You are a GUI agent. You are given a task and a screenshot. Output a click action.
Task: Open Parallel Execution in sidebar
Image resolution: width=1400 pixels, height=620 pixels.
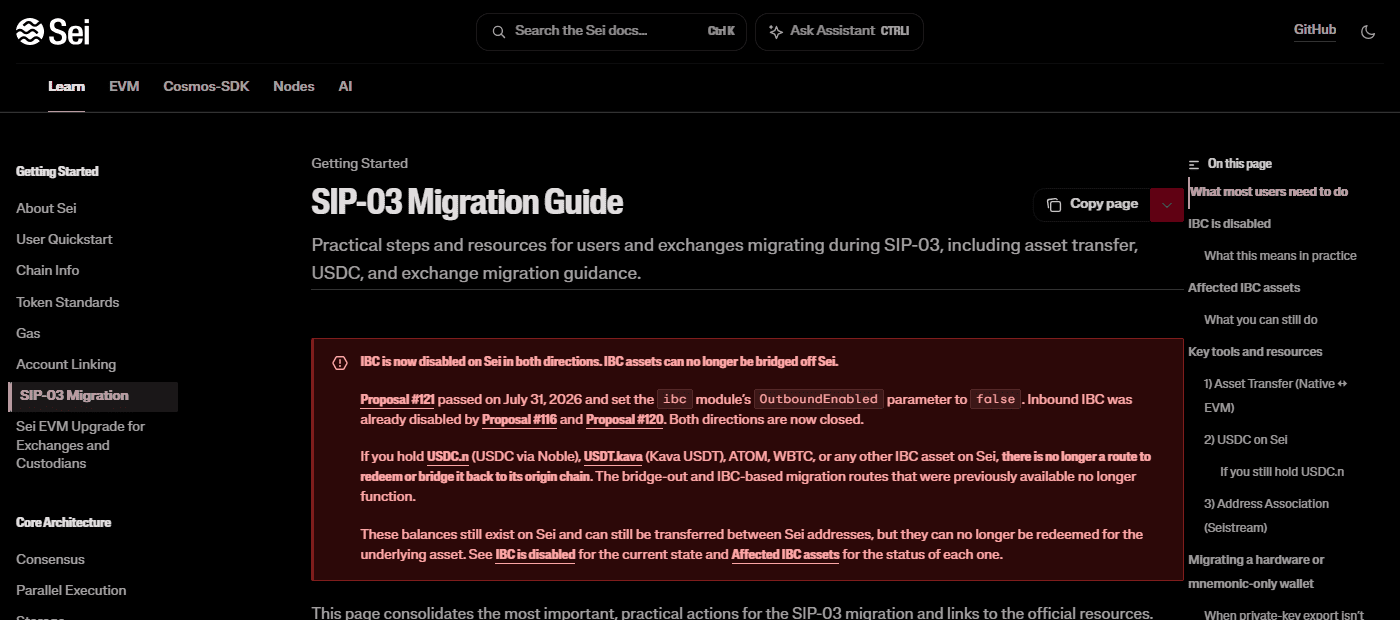point(71,591)
